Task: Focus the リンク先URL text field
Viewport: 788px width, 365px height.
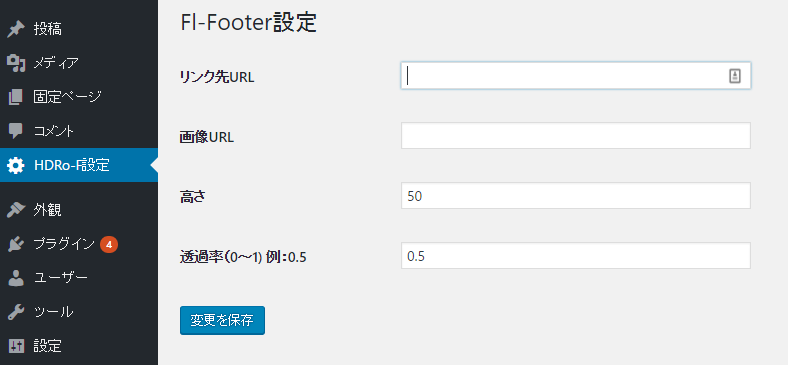Action: [575, 76]
